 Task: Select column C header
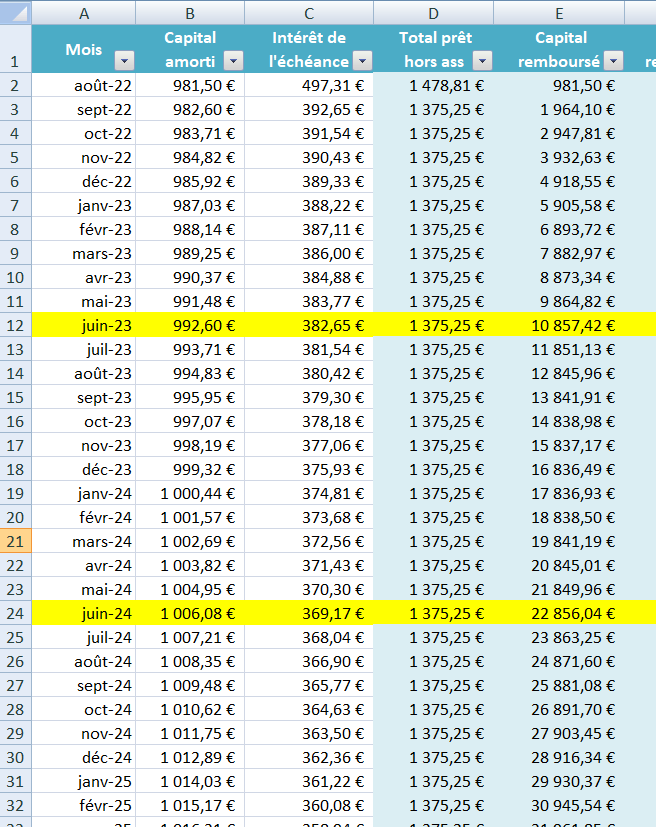coord(309,13)
